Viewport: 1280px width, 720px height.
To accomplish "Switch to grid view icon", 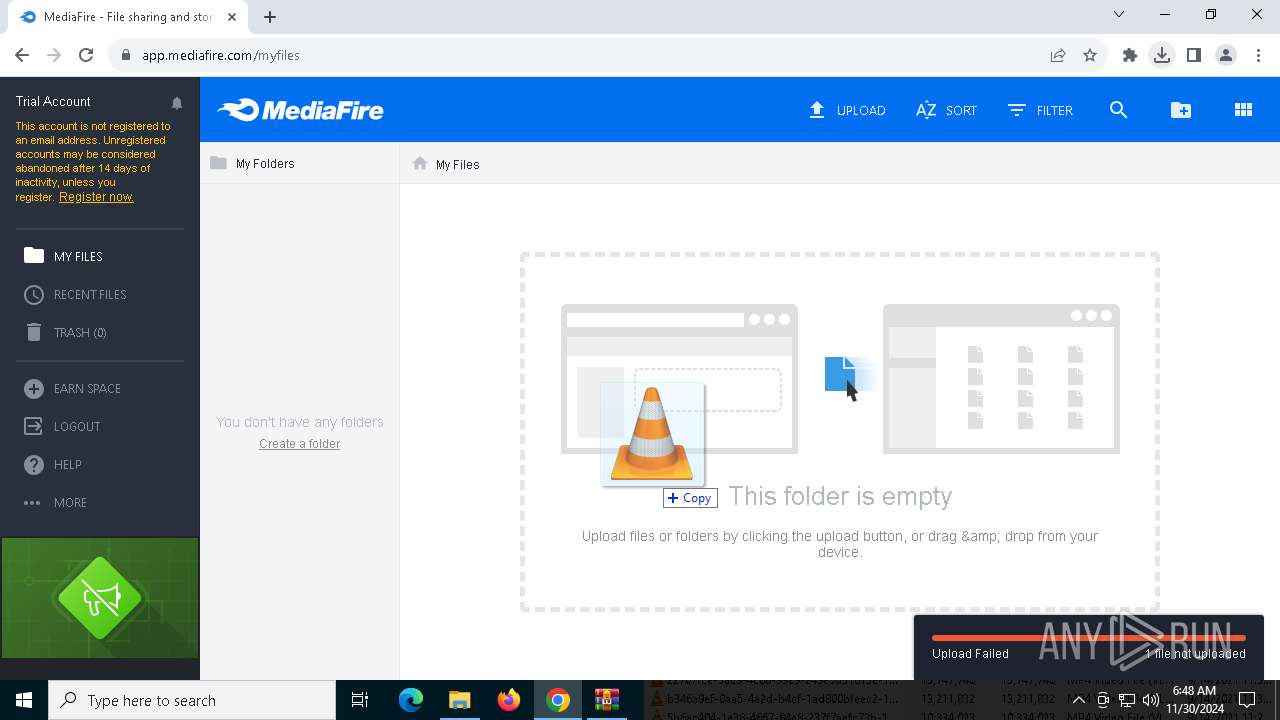I will coord(1243,110).
